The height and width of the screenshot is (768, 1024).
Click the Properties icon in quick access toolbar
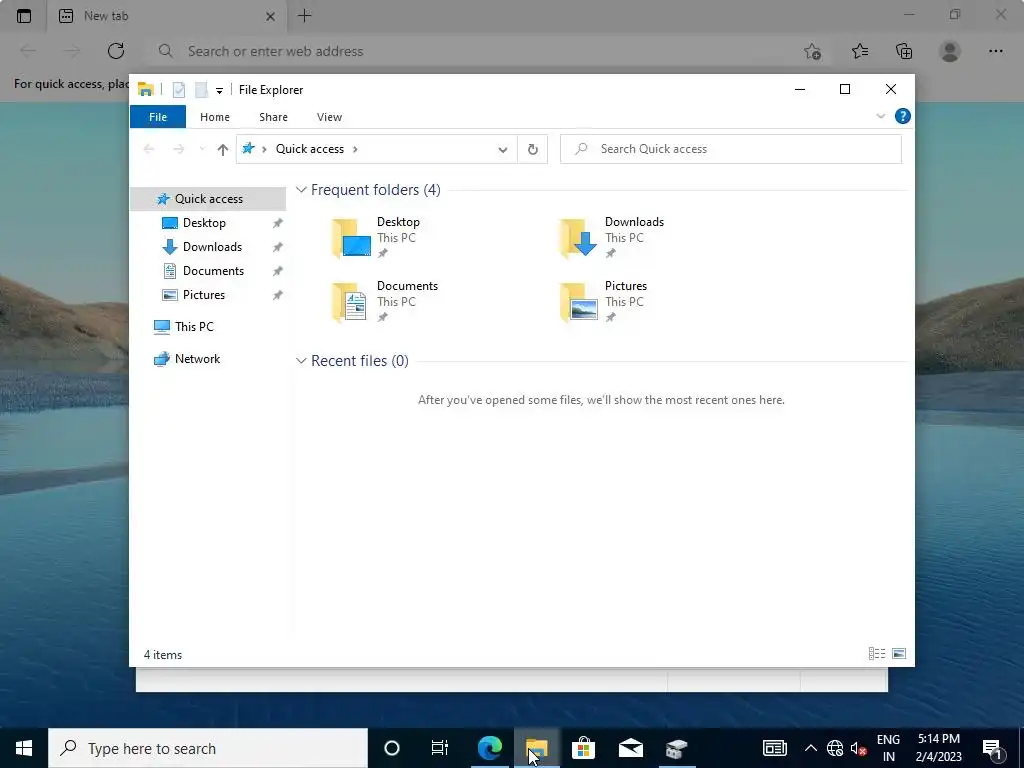click(x=179, y=90)
